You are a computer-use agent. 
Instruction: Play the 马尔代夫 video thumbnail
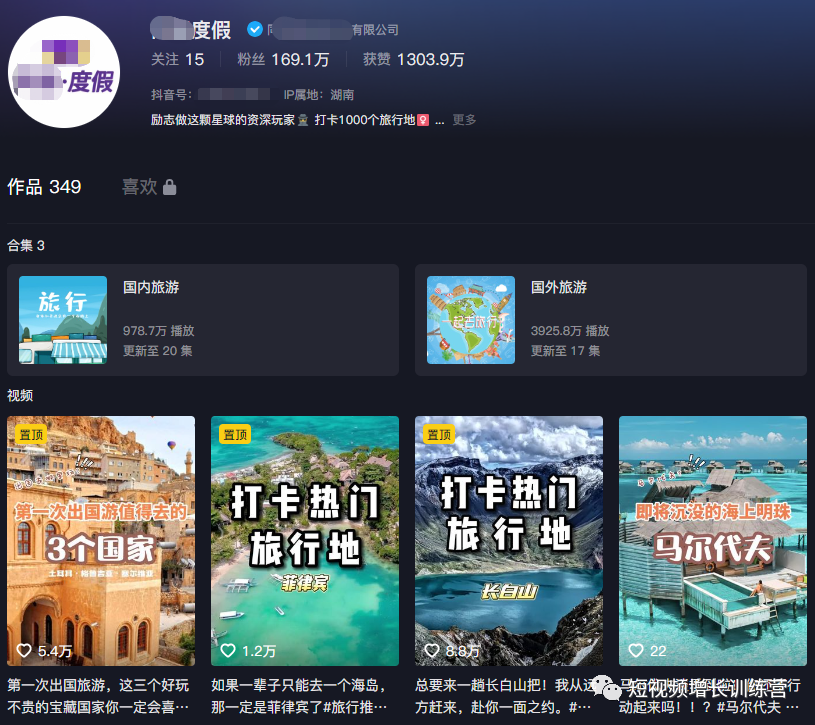point(712,540)
